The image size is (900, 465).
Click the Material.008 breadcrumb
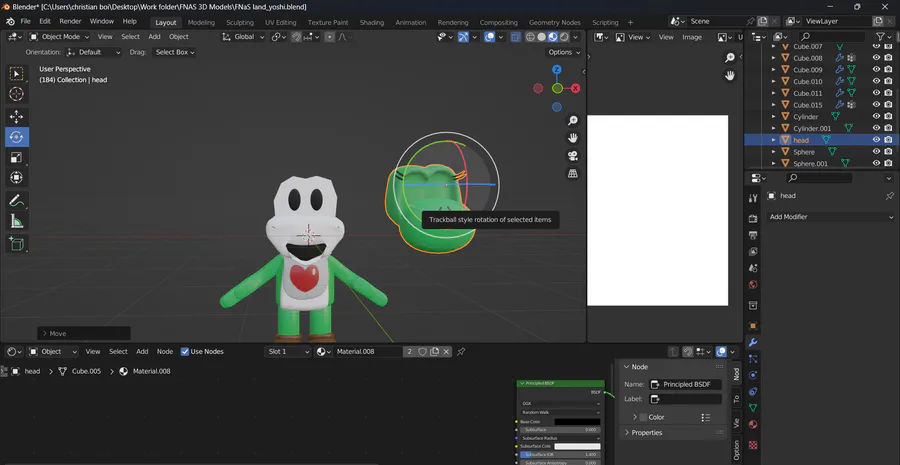[145, 371]
